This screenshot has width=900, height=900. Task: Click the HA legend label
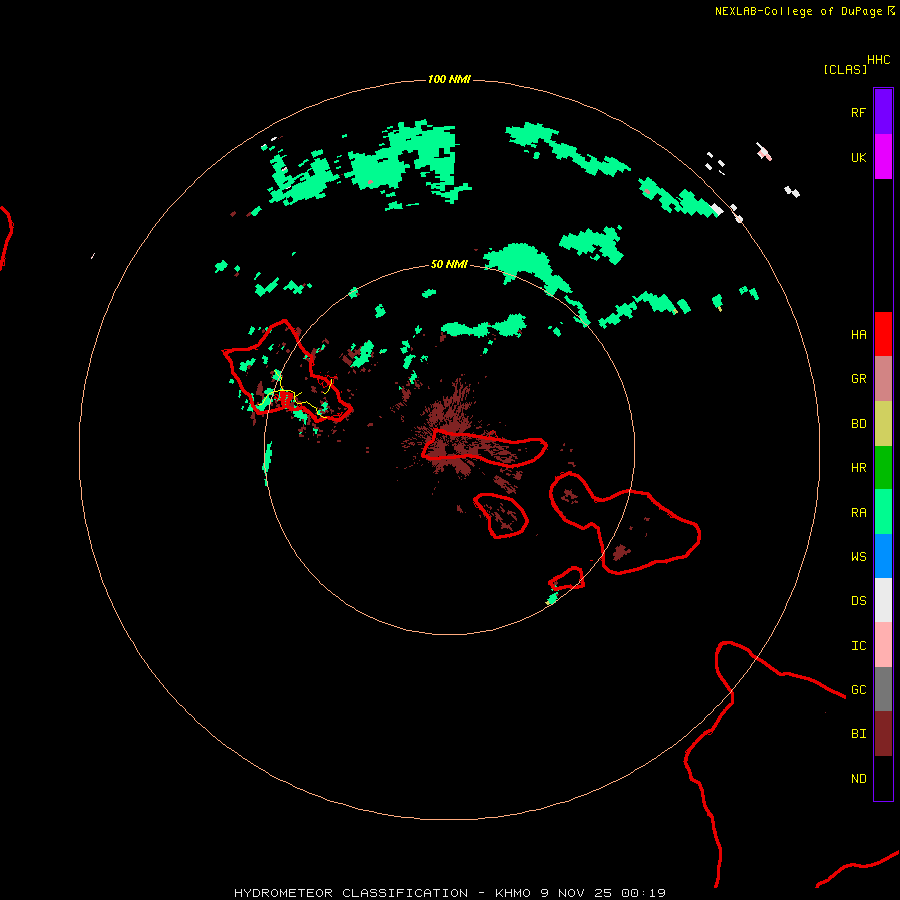(x=858, y=334)
